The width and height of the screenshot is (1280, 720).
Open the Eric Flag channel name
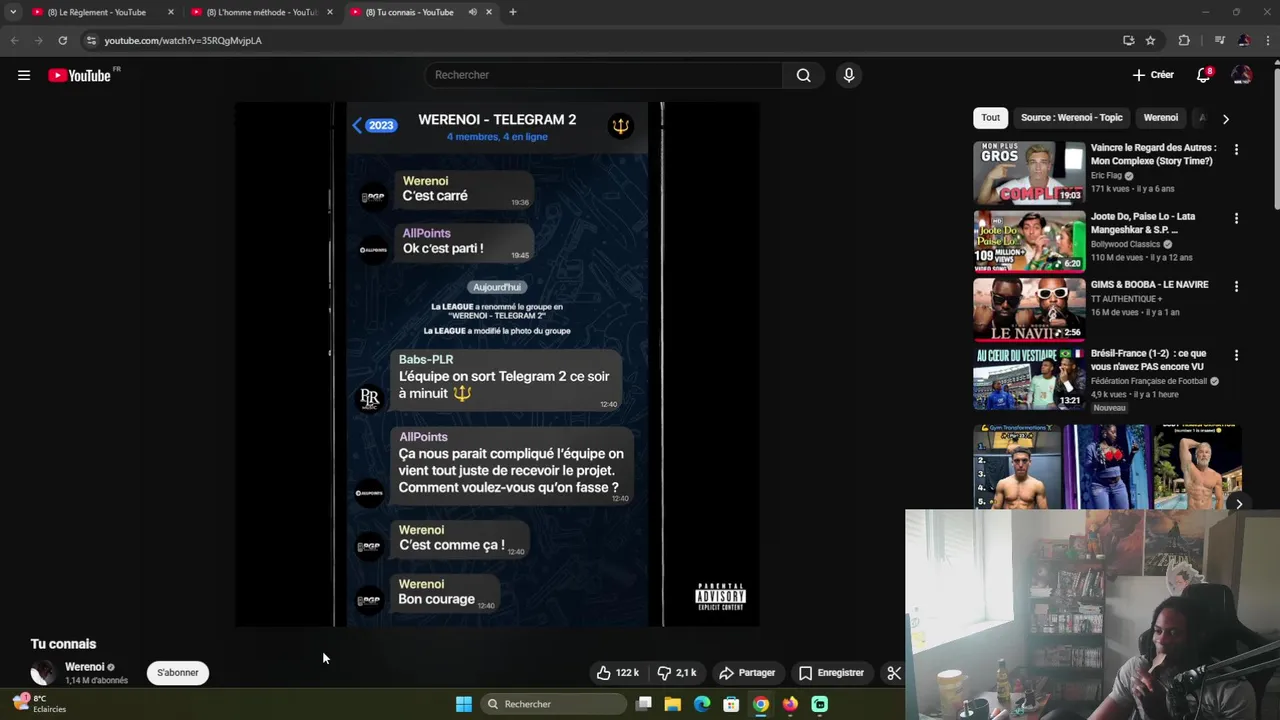(x=1106, y=175)
